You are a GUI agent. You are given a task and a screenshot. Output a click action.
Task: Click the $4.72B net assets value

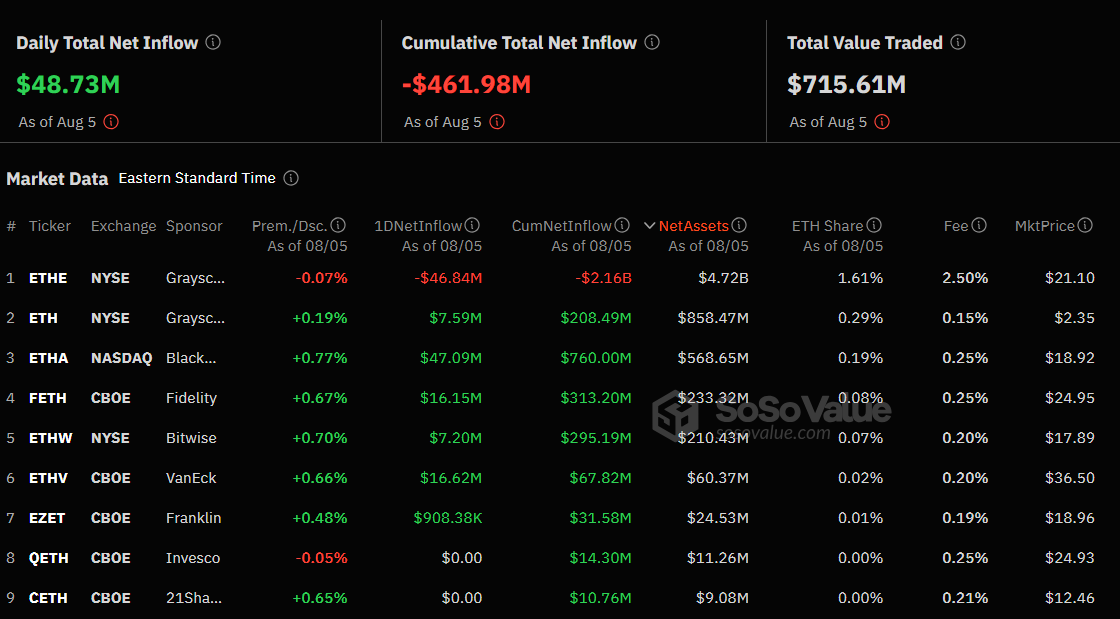[724, 278]
